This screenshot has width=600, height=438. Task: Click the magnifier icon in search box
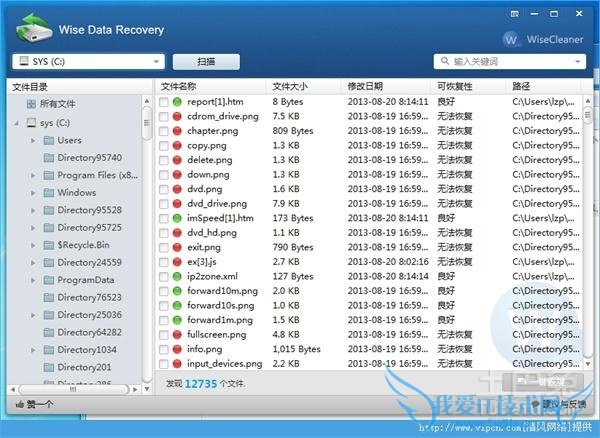pos(445,61)
